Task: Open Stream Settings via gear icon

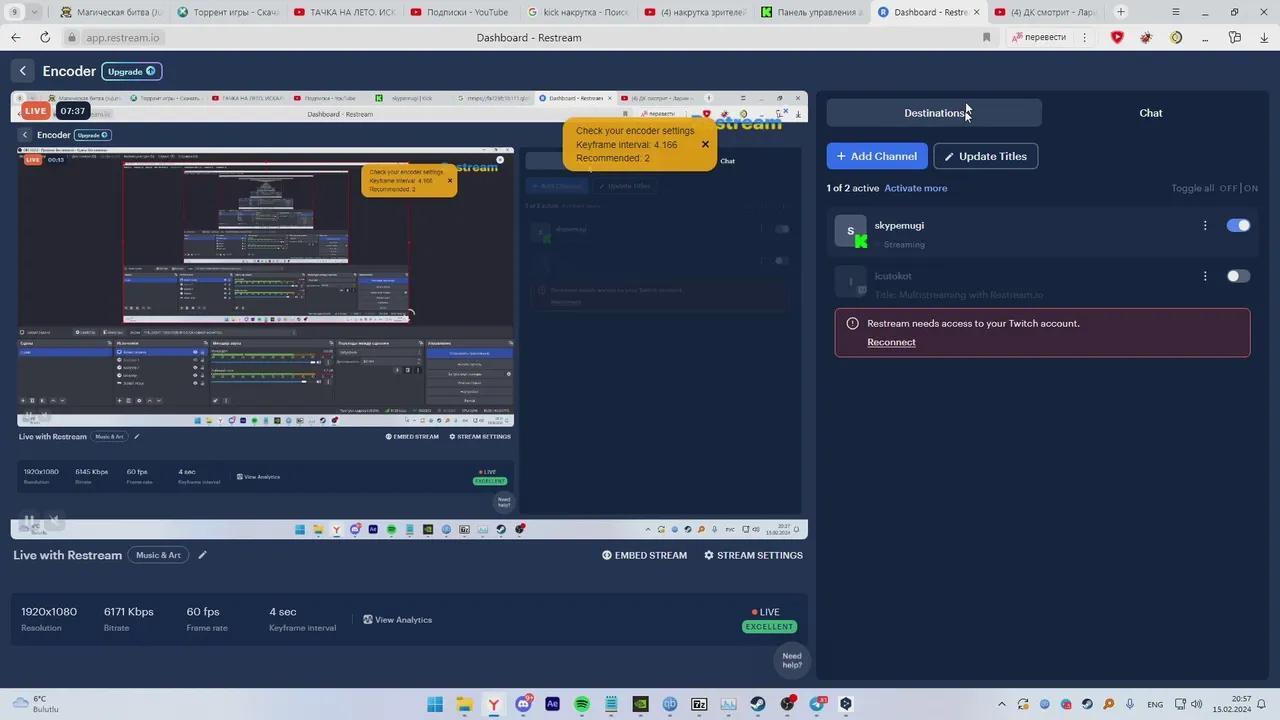Action: click(x=709, y=555)
